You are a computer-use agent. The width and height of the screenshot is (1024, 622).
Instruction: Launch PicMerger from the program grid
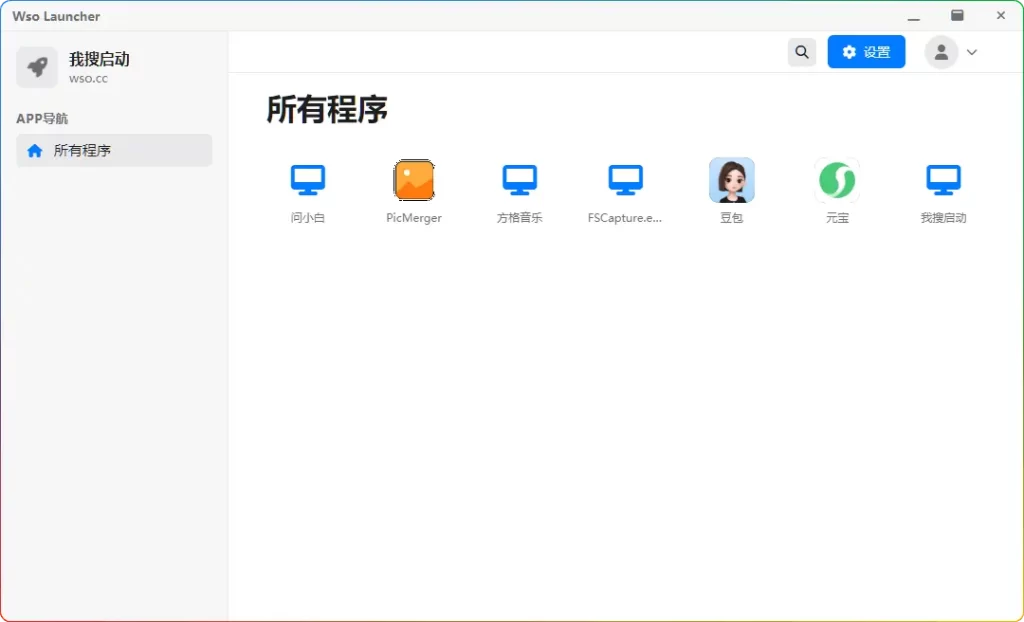pos(414,180)
